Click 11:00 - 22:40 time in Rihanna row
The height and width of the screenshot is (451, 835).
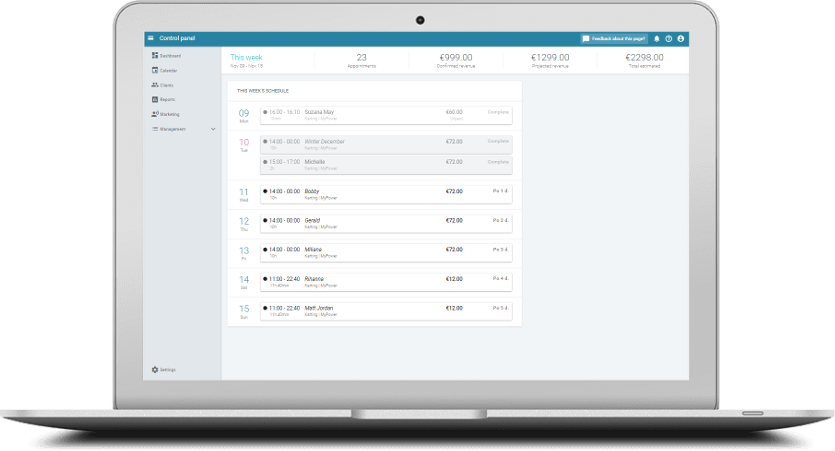click(284, 279)
